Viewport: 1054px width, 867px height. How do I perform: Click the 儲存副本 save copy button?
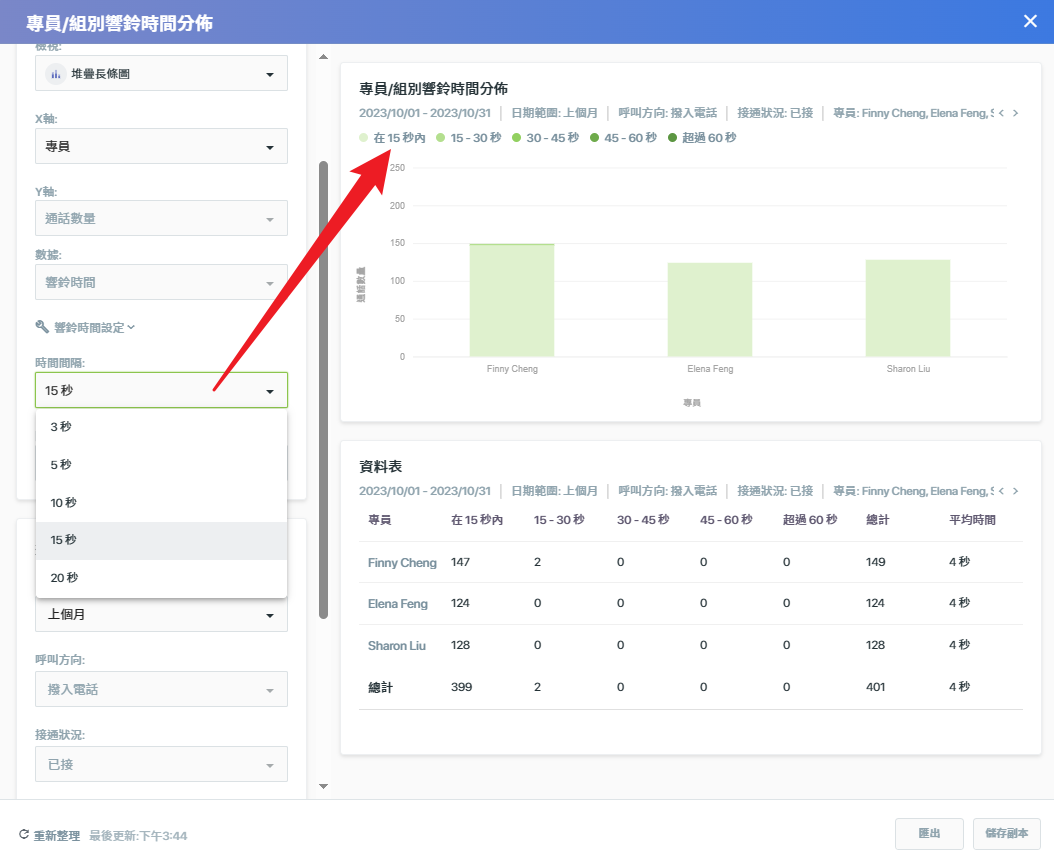(1006, 833)
